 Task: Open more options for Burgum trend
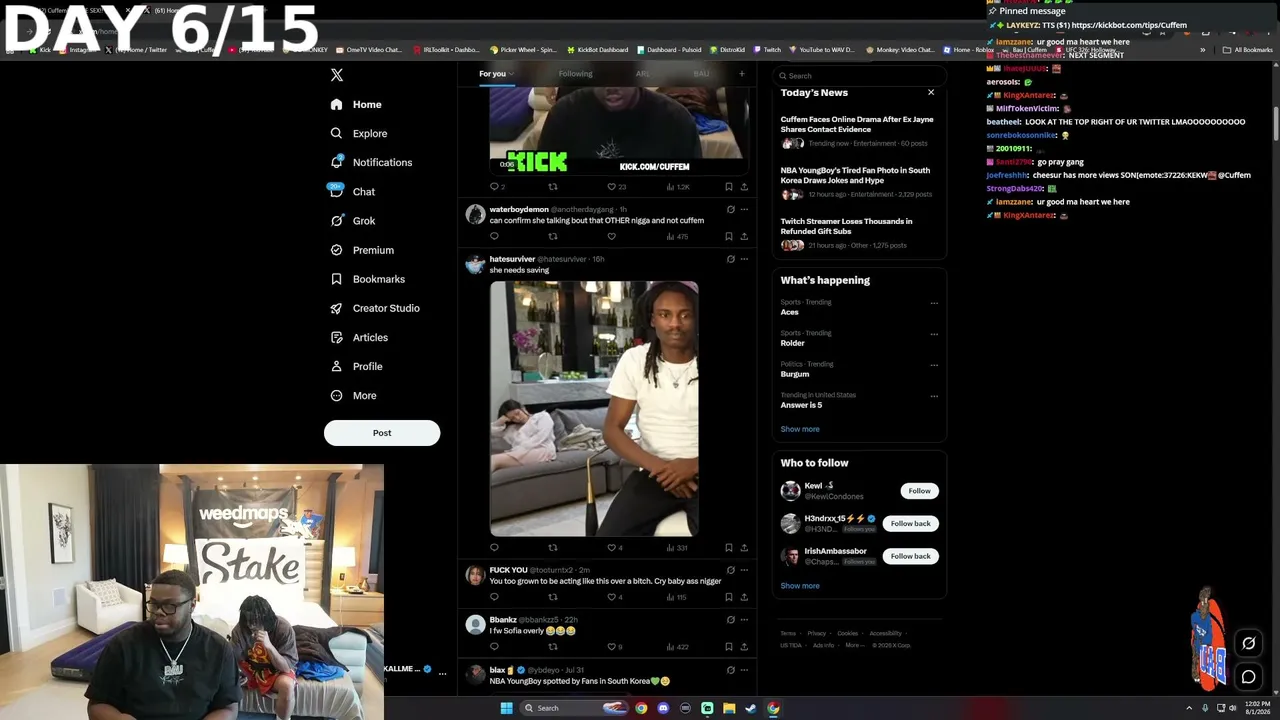click(x=934, y=365)
